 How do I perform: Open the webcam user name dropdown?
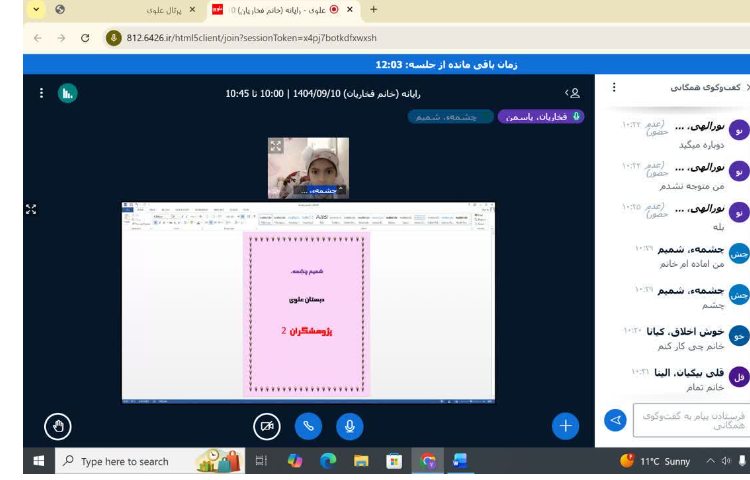[320, 190]
